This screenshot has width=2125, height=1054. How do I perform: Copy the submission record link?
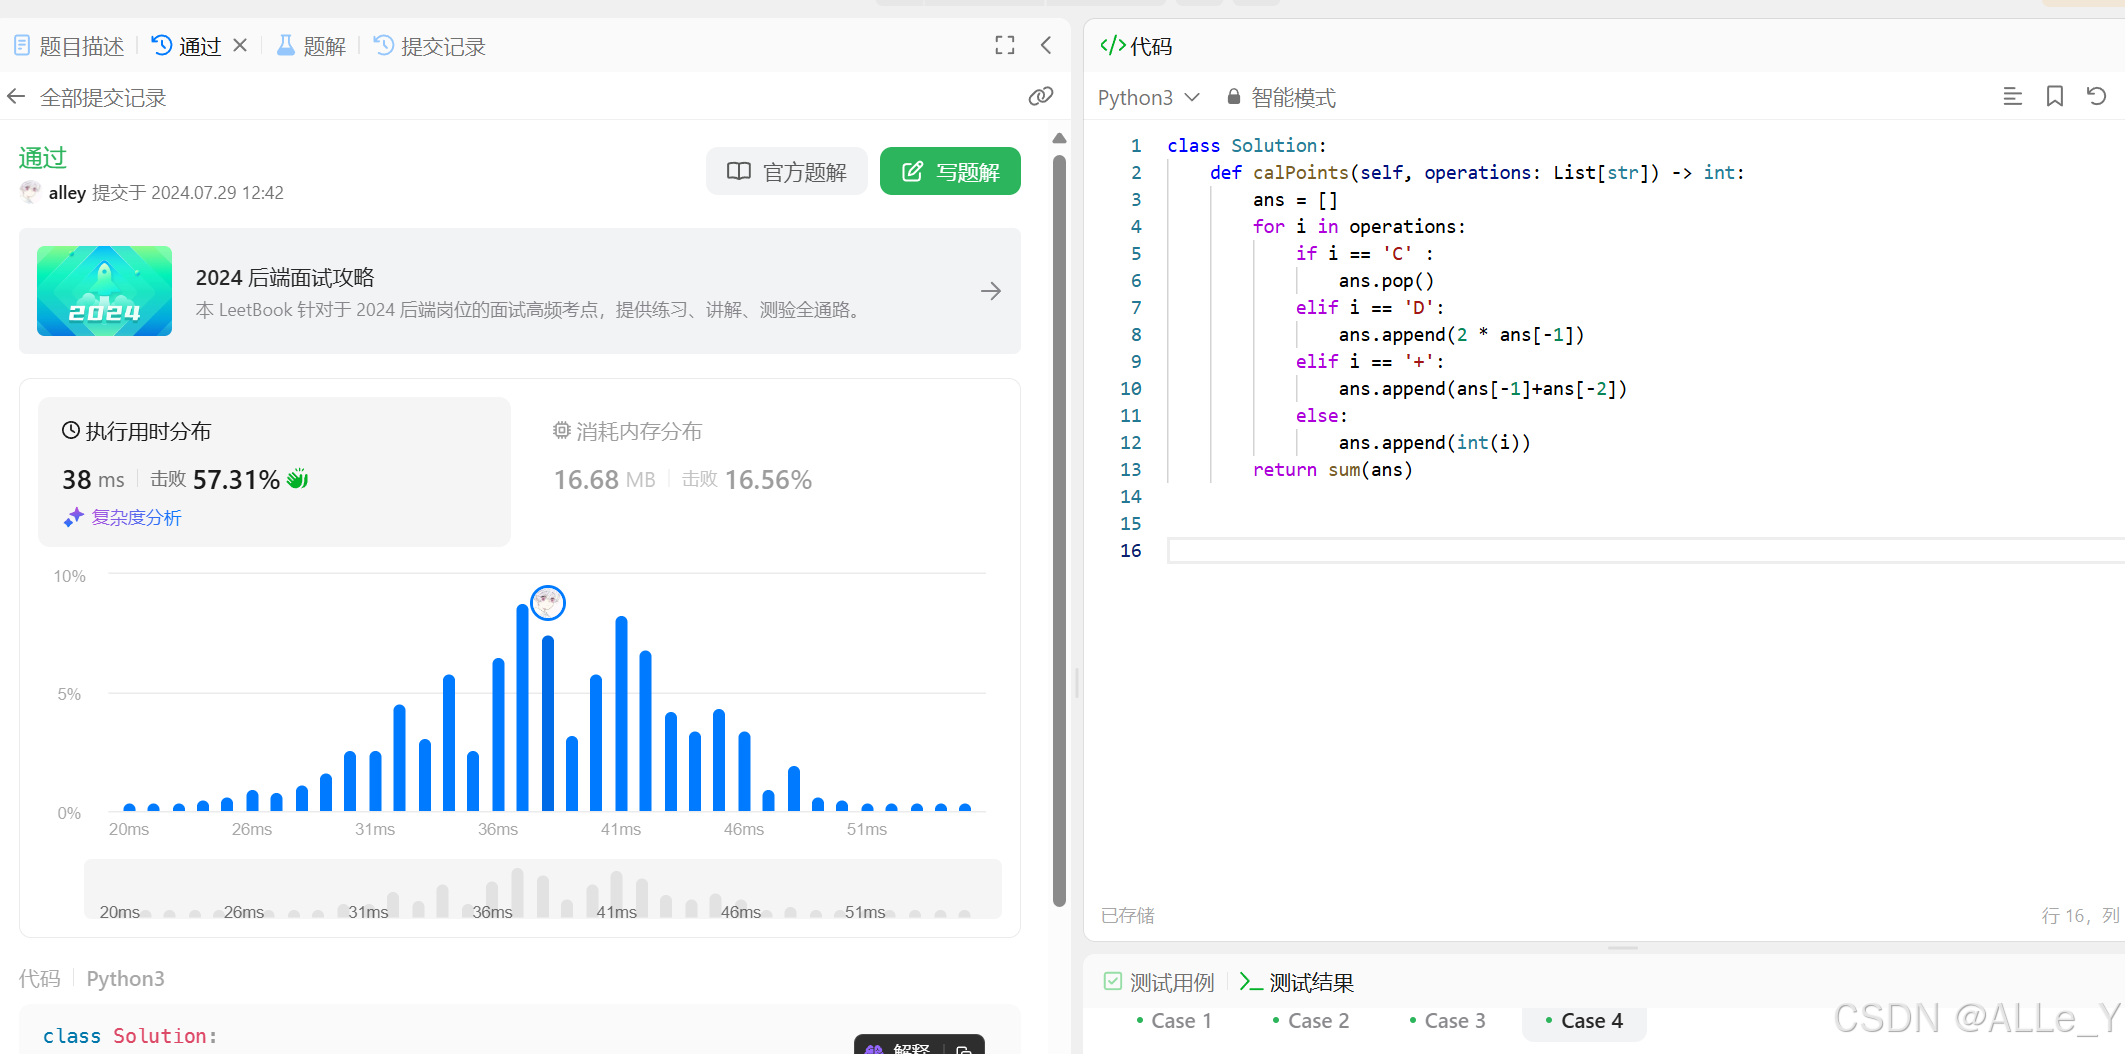1041,96
